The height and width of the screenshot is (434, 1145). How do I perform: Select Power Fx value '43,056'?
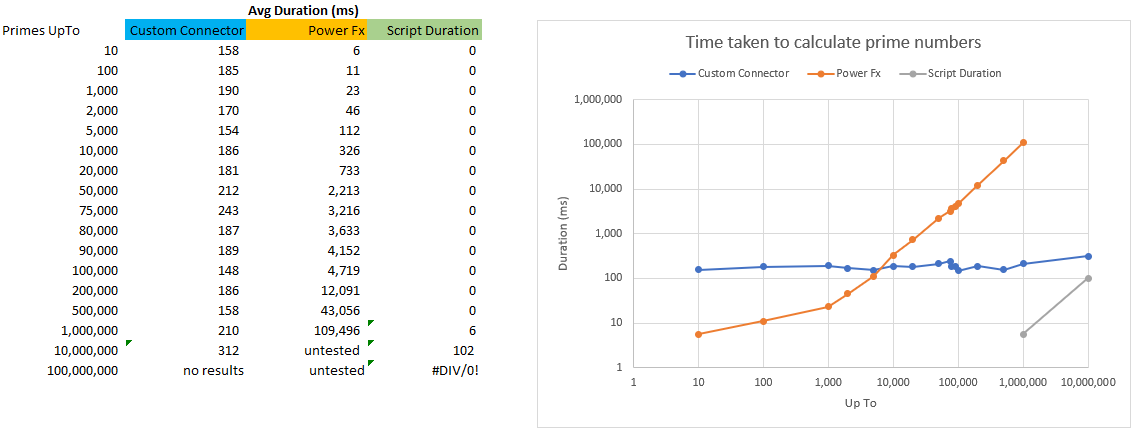[342, 311]
